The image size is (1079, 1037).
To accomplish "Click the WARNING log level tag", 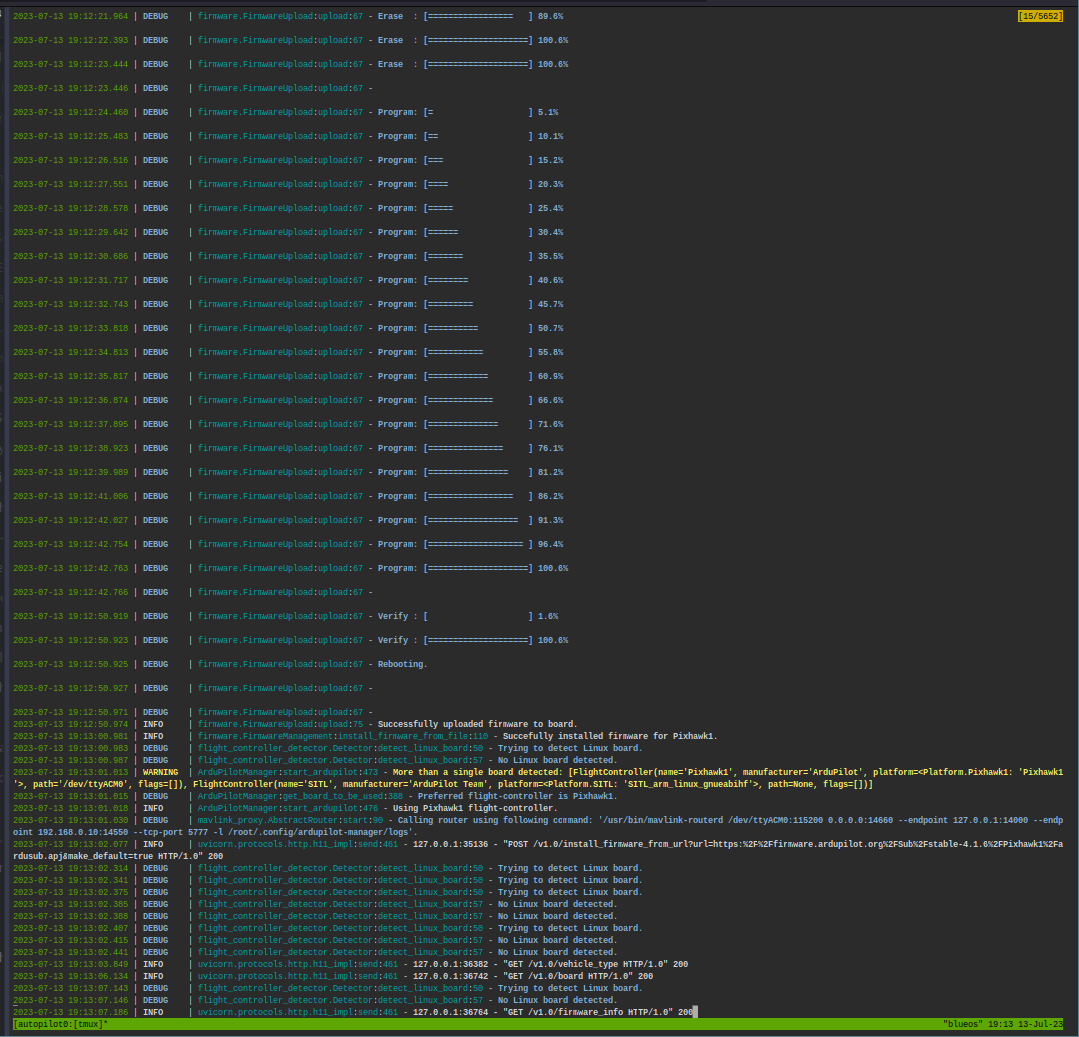I will point(158,771).
